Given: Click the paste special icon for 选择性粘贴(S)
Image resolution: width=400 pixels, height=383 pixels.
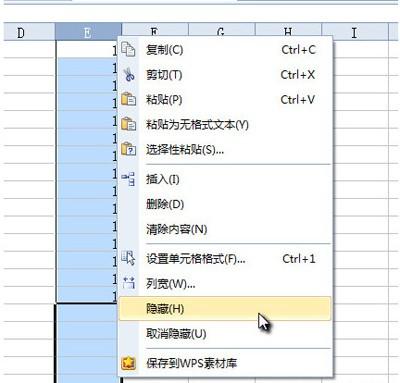Looking at the screenshot, I should click(128, 149).
